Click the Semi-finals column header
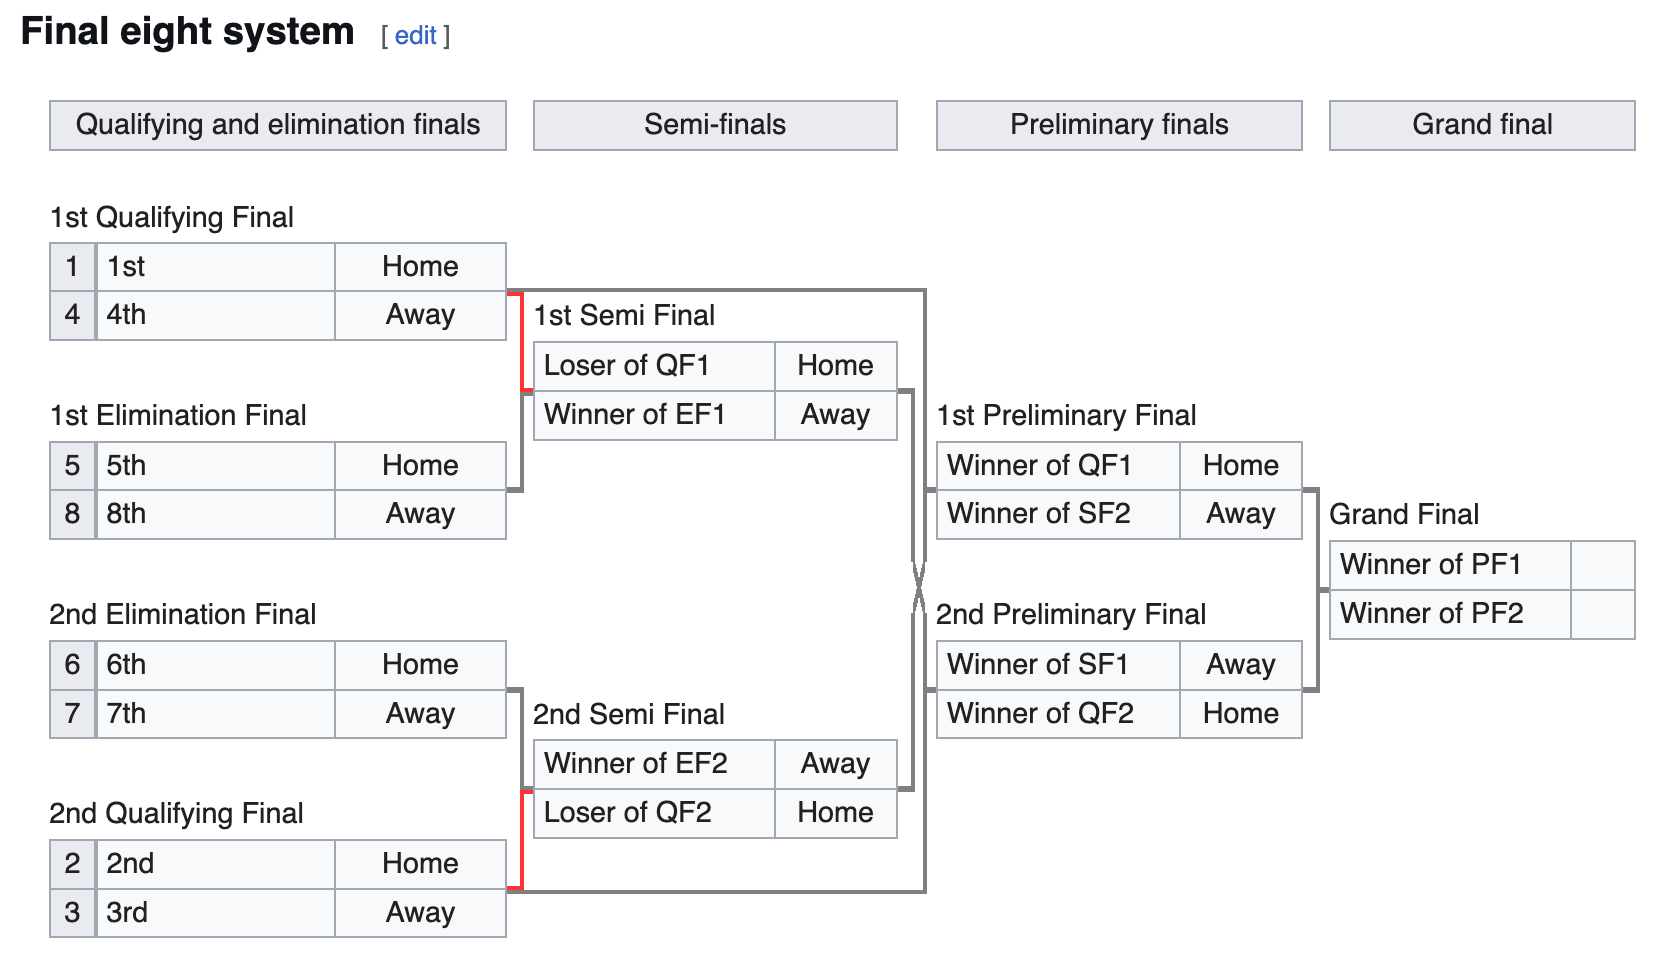 tap(715, 125)
